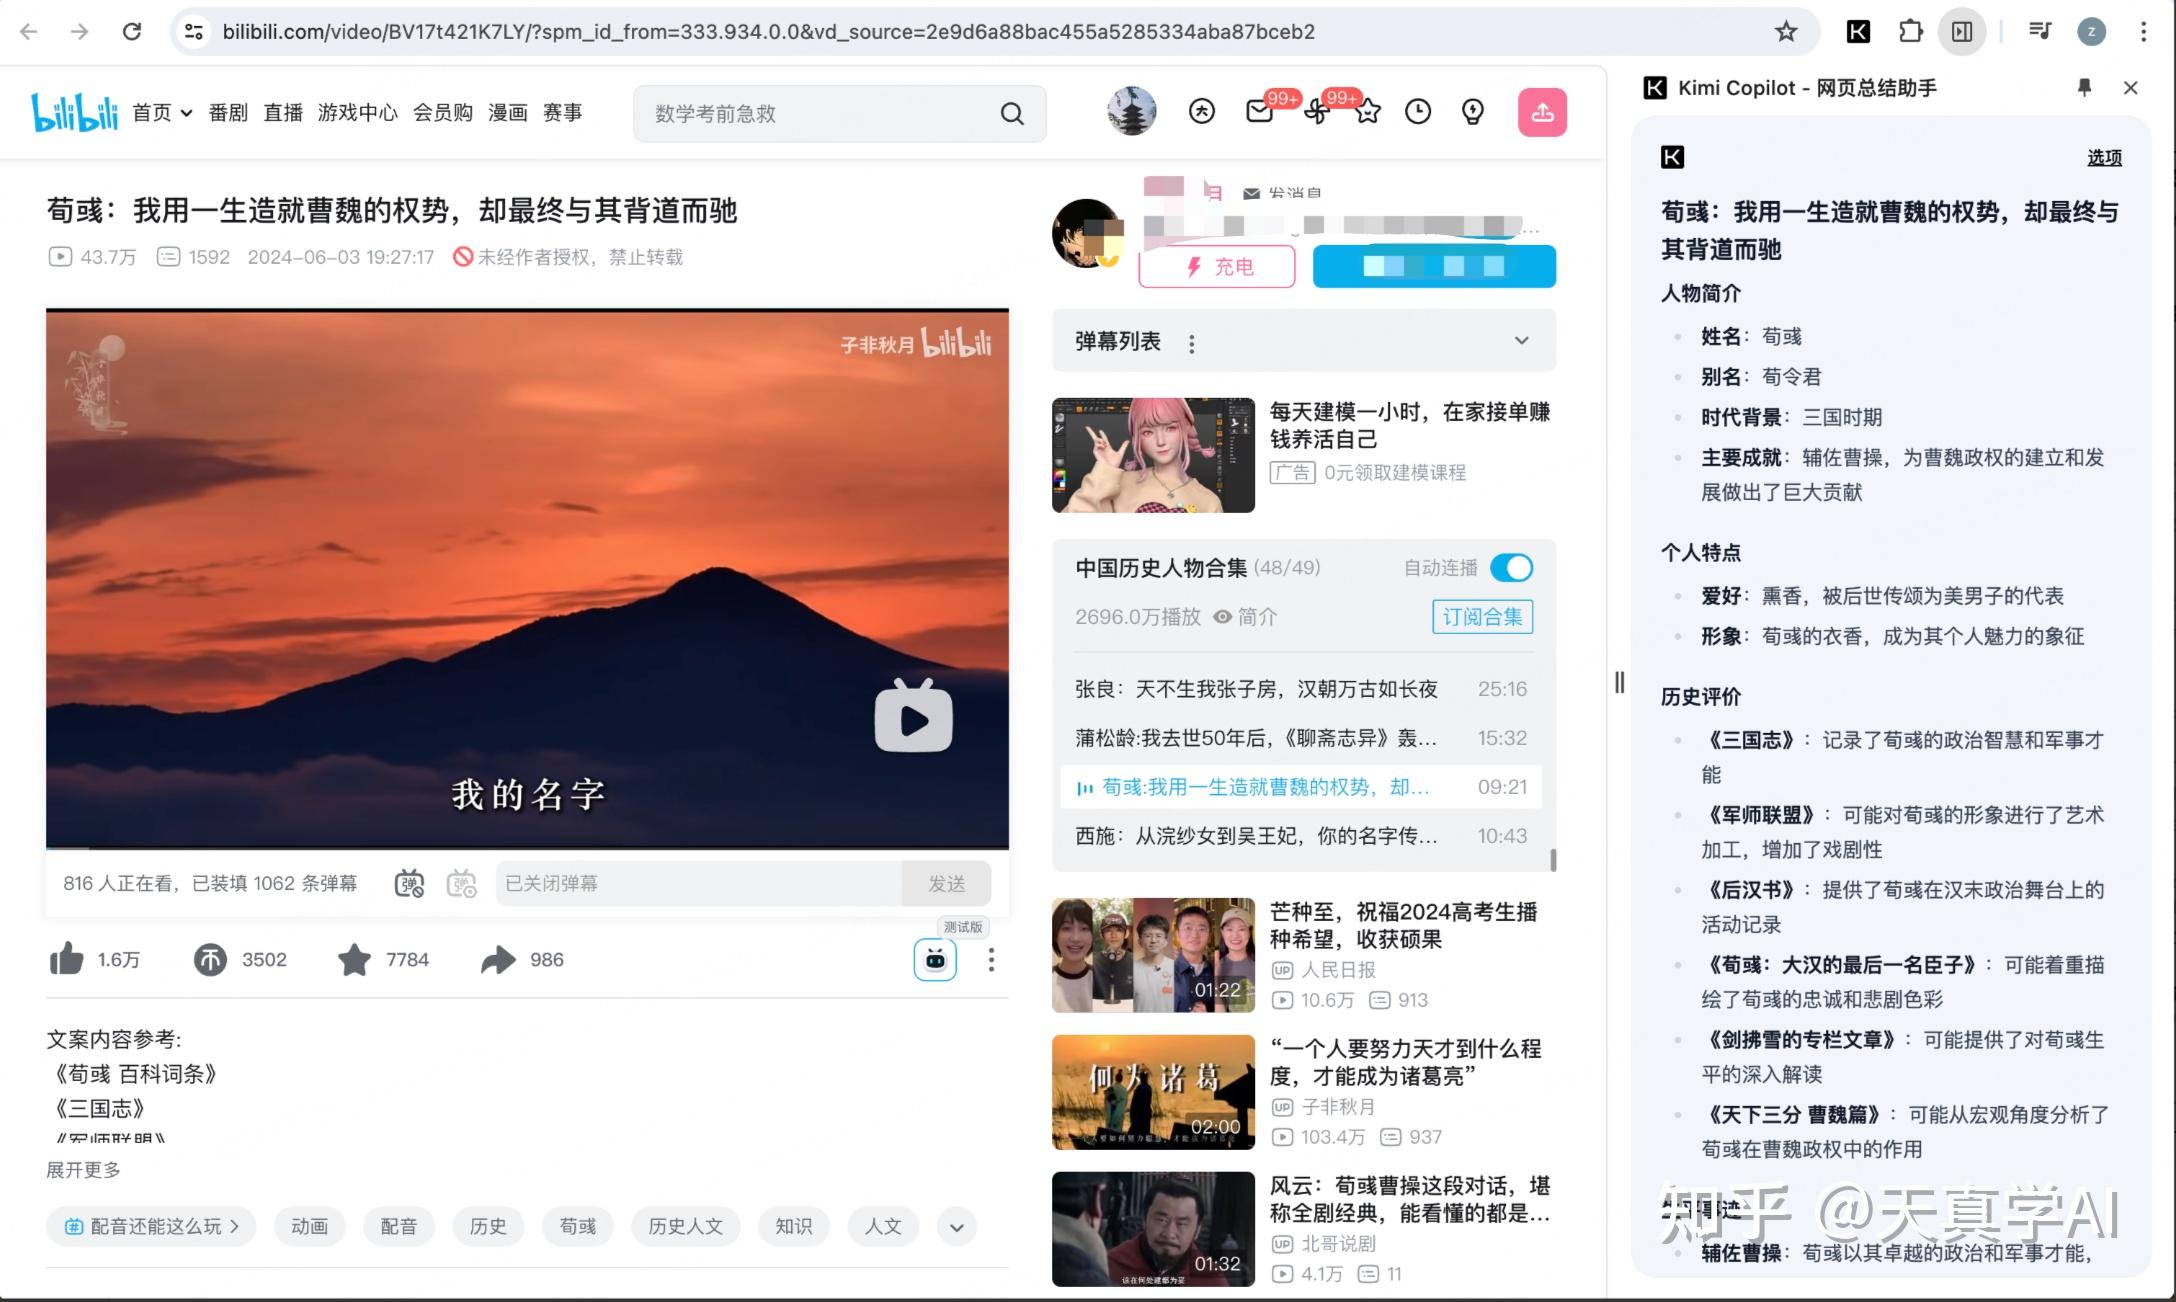
Task: Open the 游戏中心 menu item
Action: coord(357,112)
